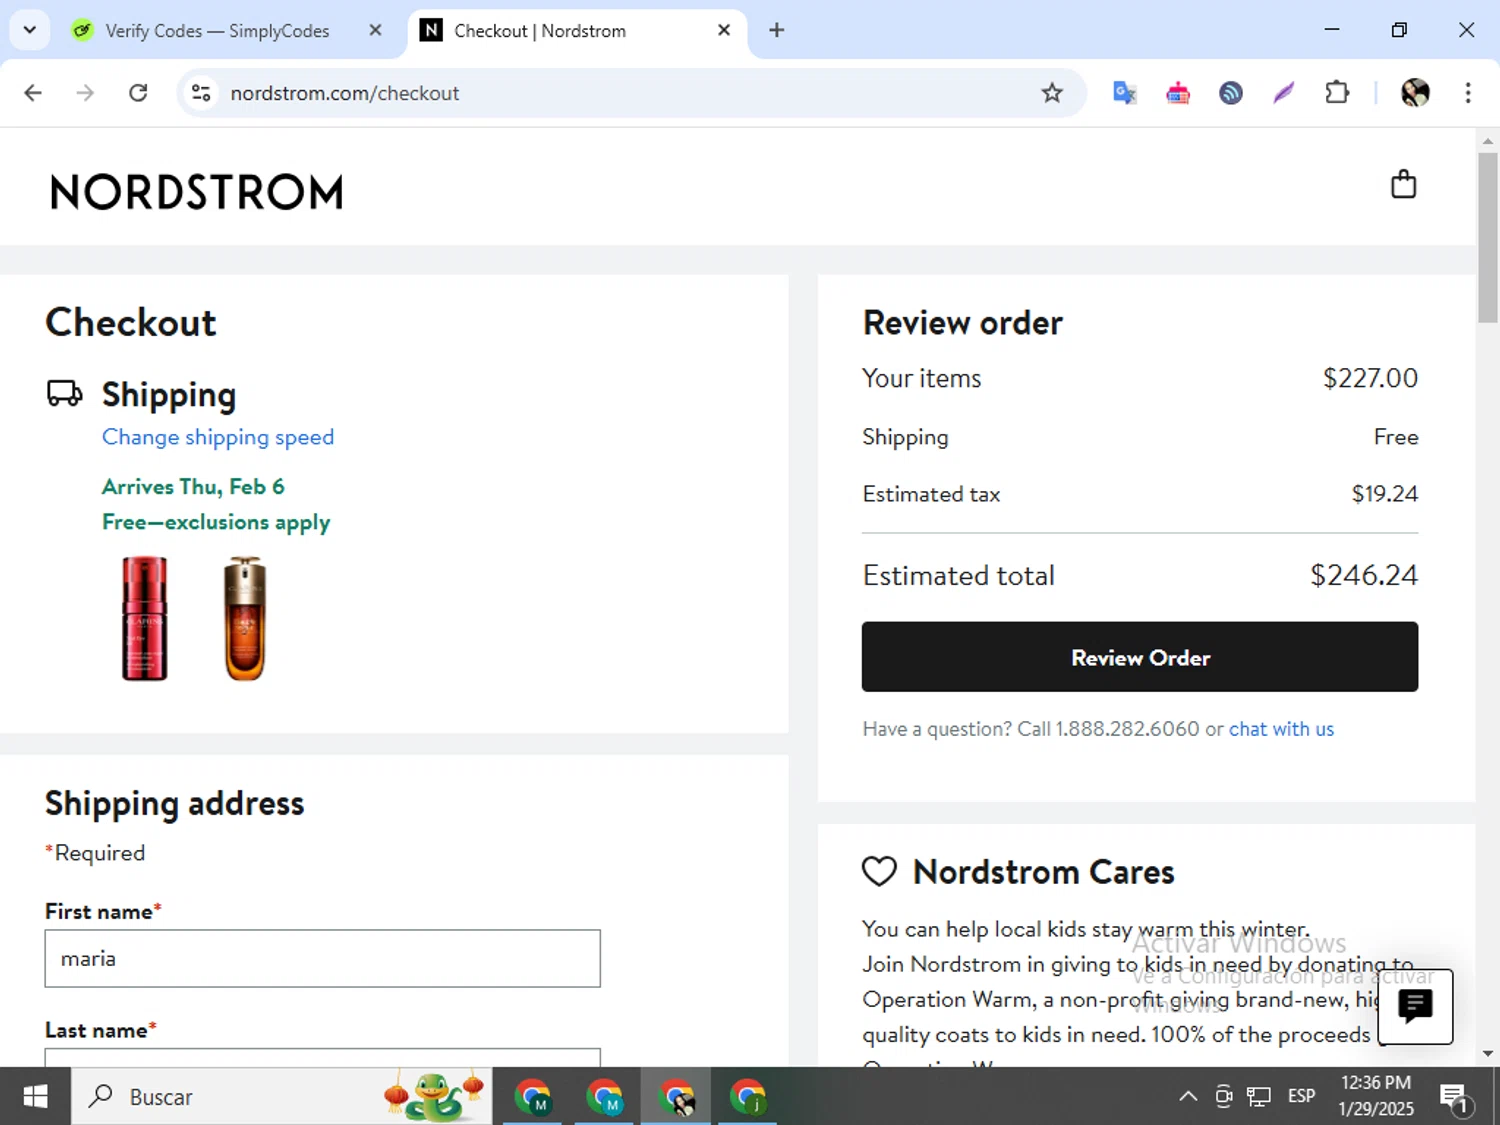The width and height of the screenshot is (1500, 1125).
Task: Click the address bar URL
Action: [x=345, y=93]
